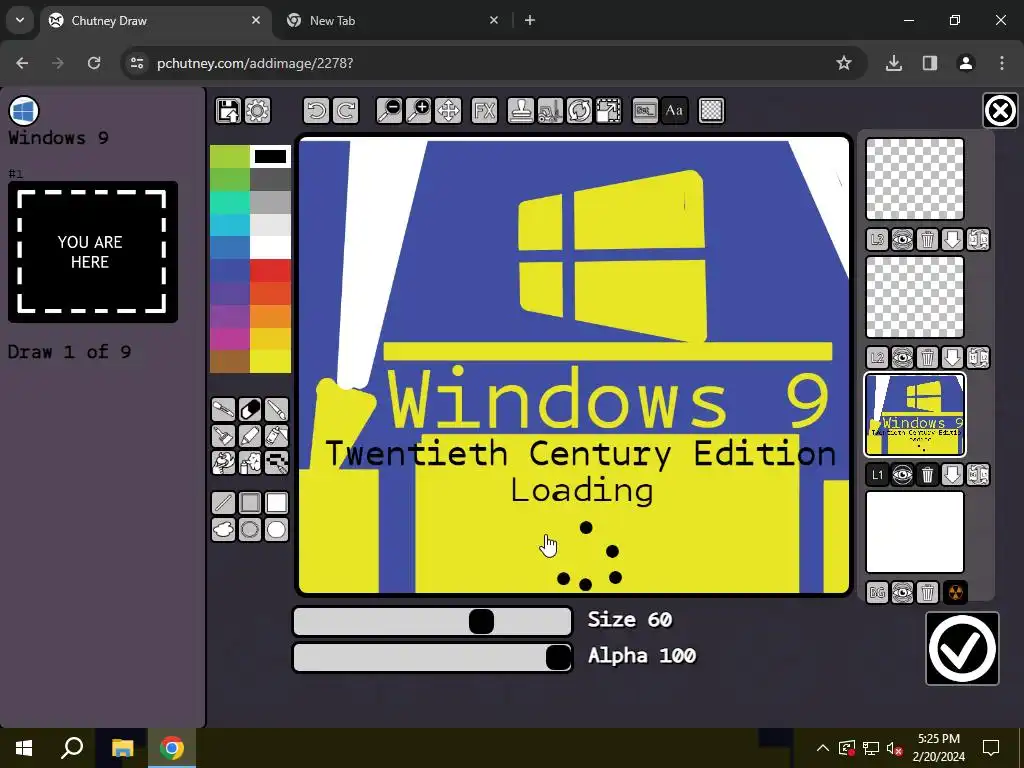This screenshot has width=1024, height=768.
Task: Delete layer L2 with its trash icon
Action: point(927,357)
